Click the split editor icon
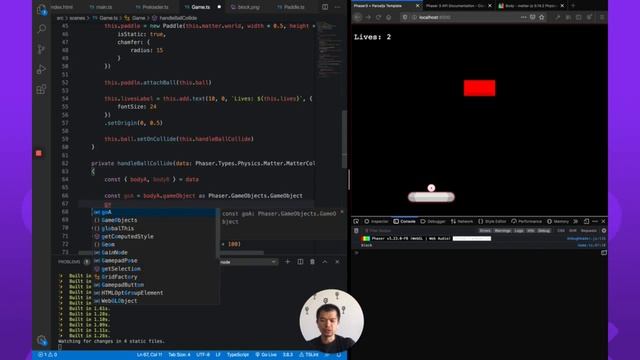Viewport: 640px width, 360px height. tap(325, 7)
